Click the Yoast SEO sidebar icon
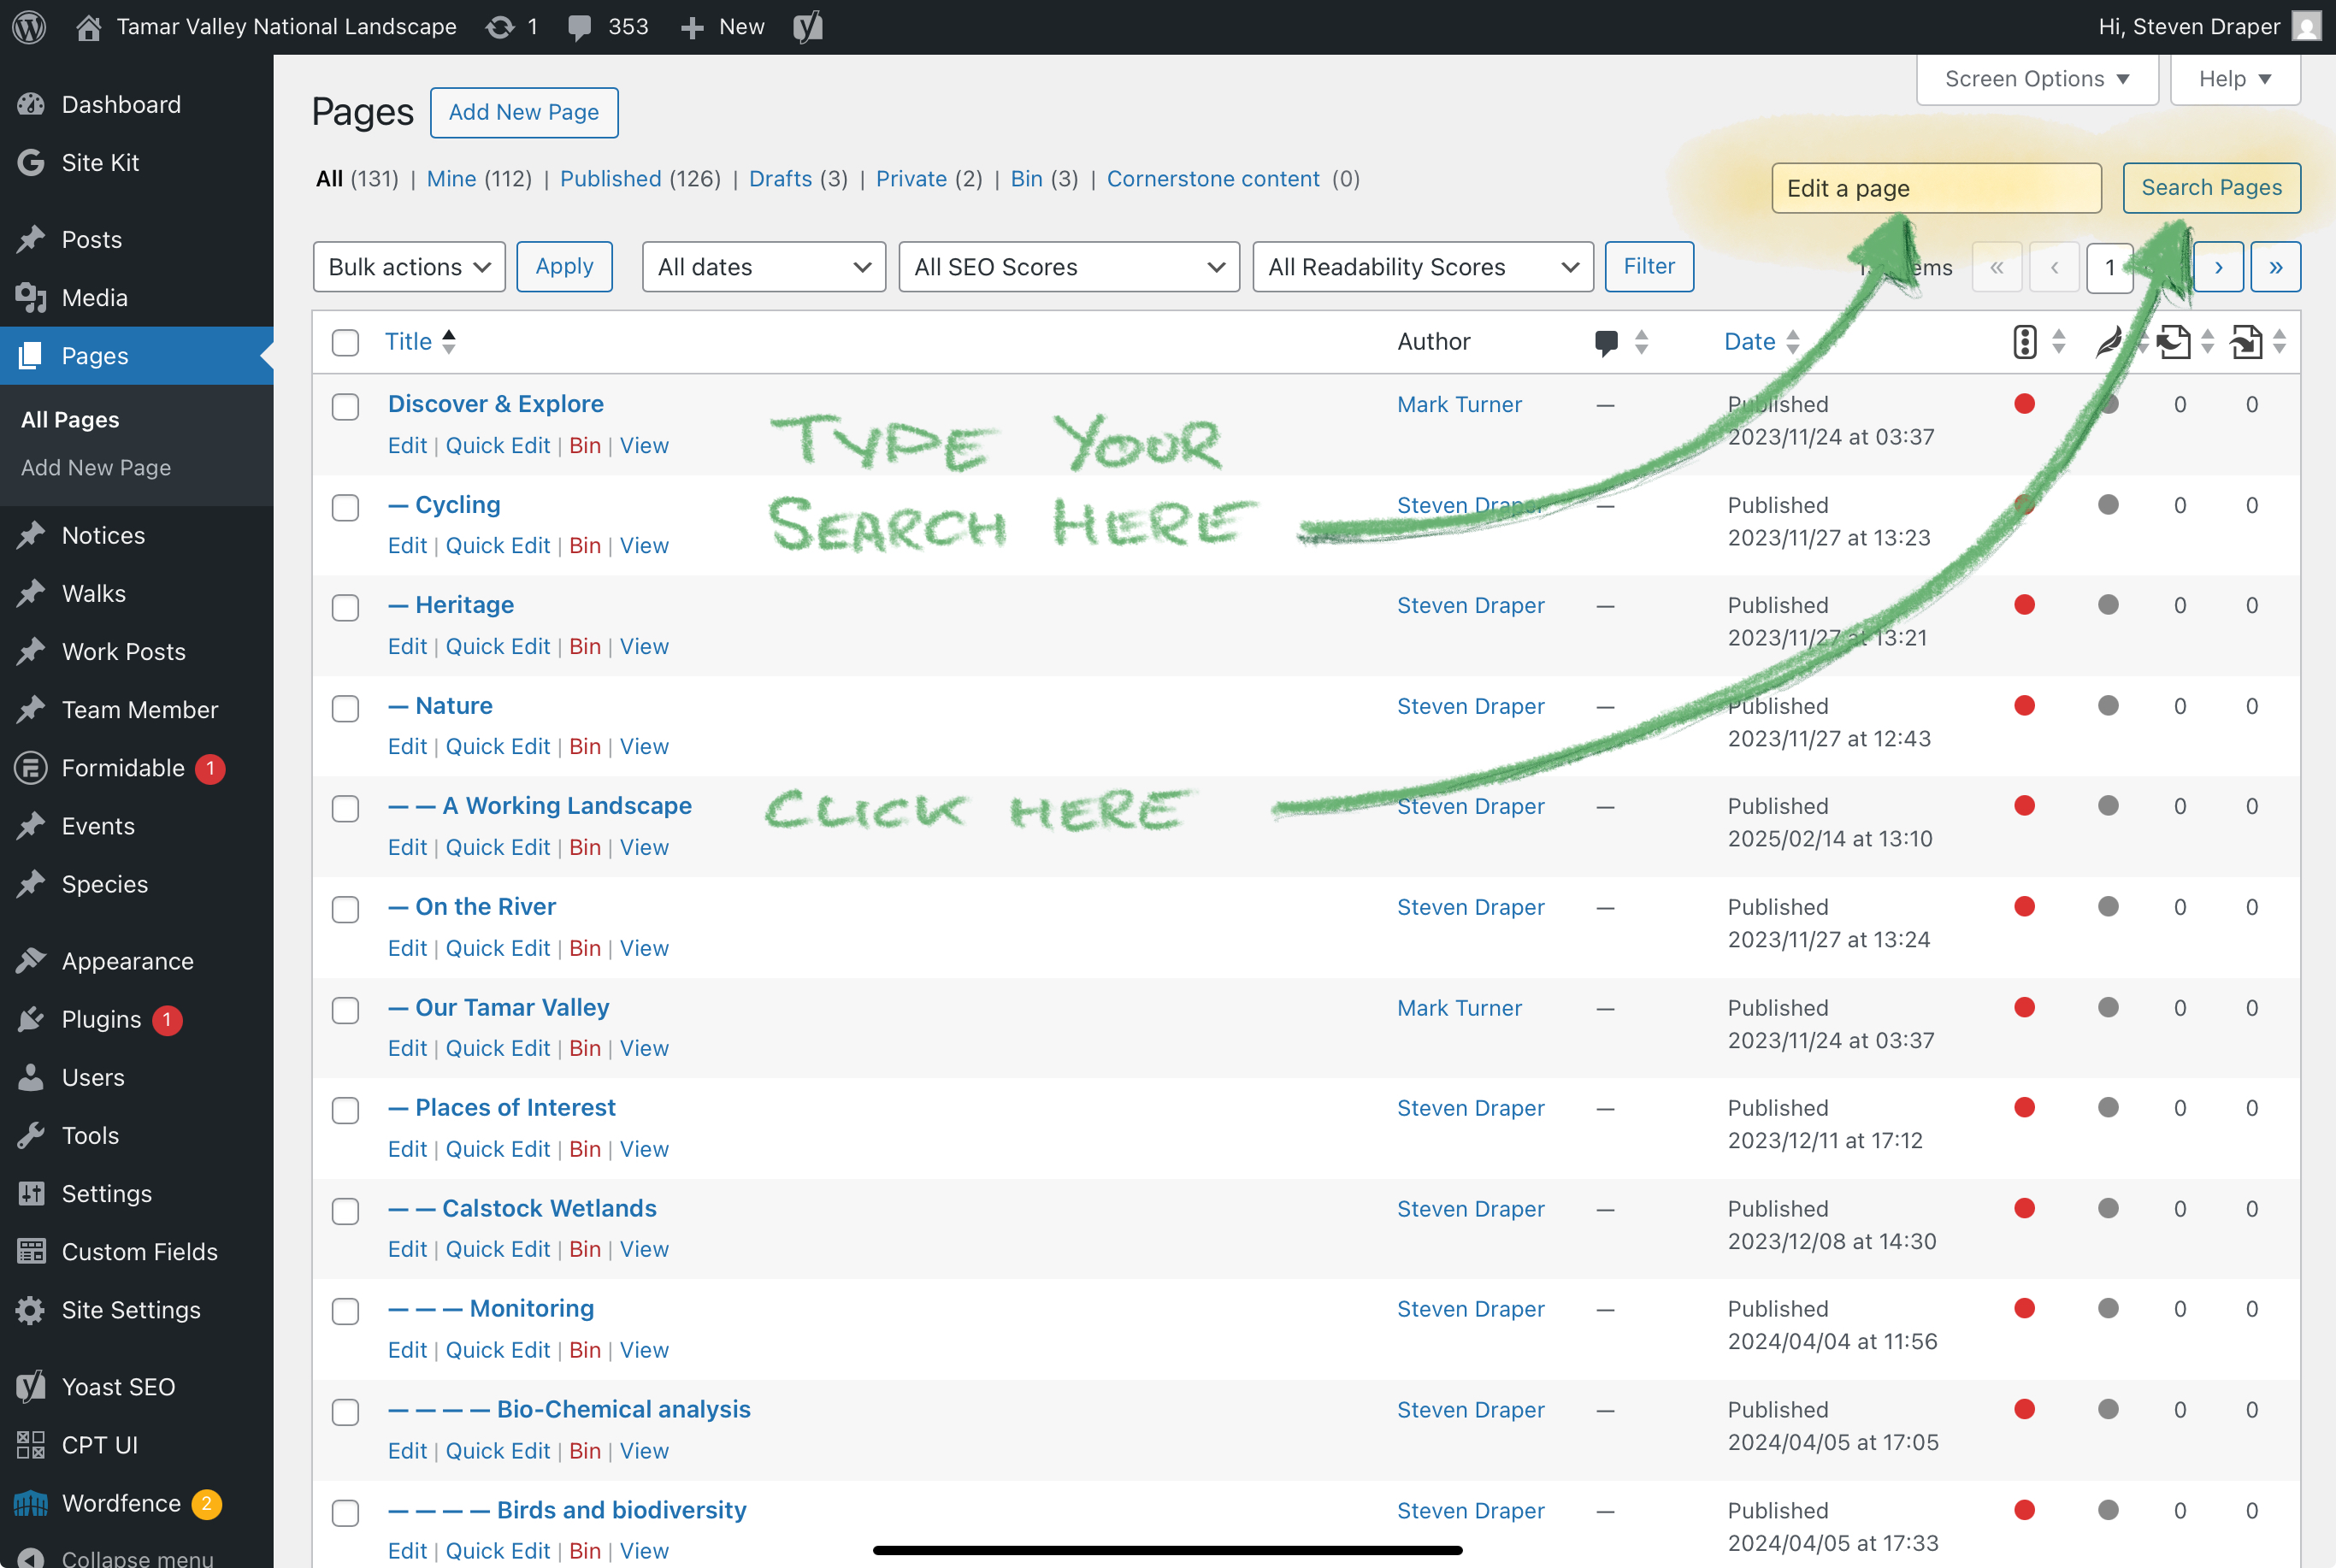The width and height of the screenshot is (2336, 1568). [31, 1386]
